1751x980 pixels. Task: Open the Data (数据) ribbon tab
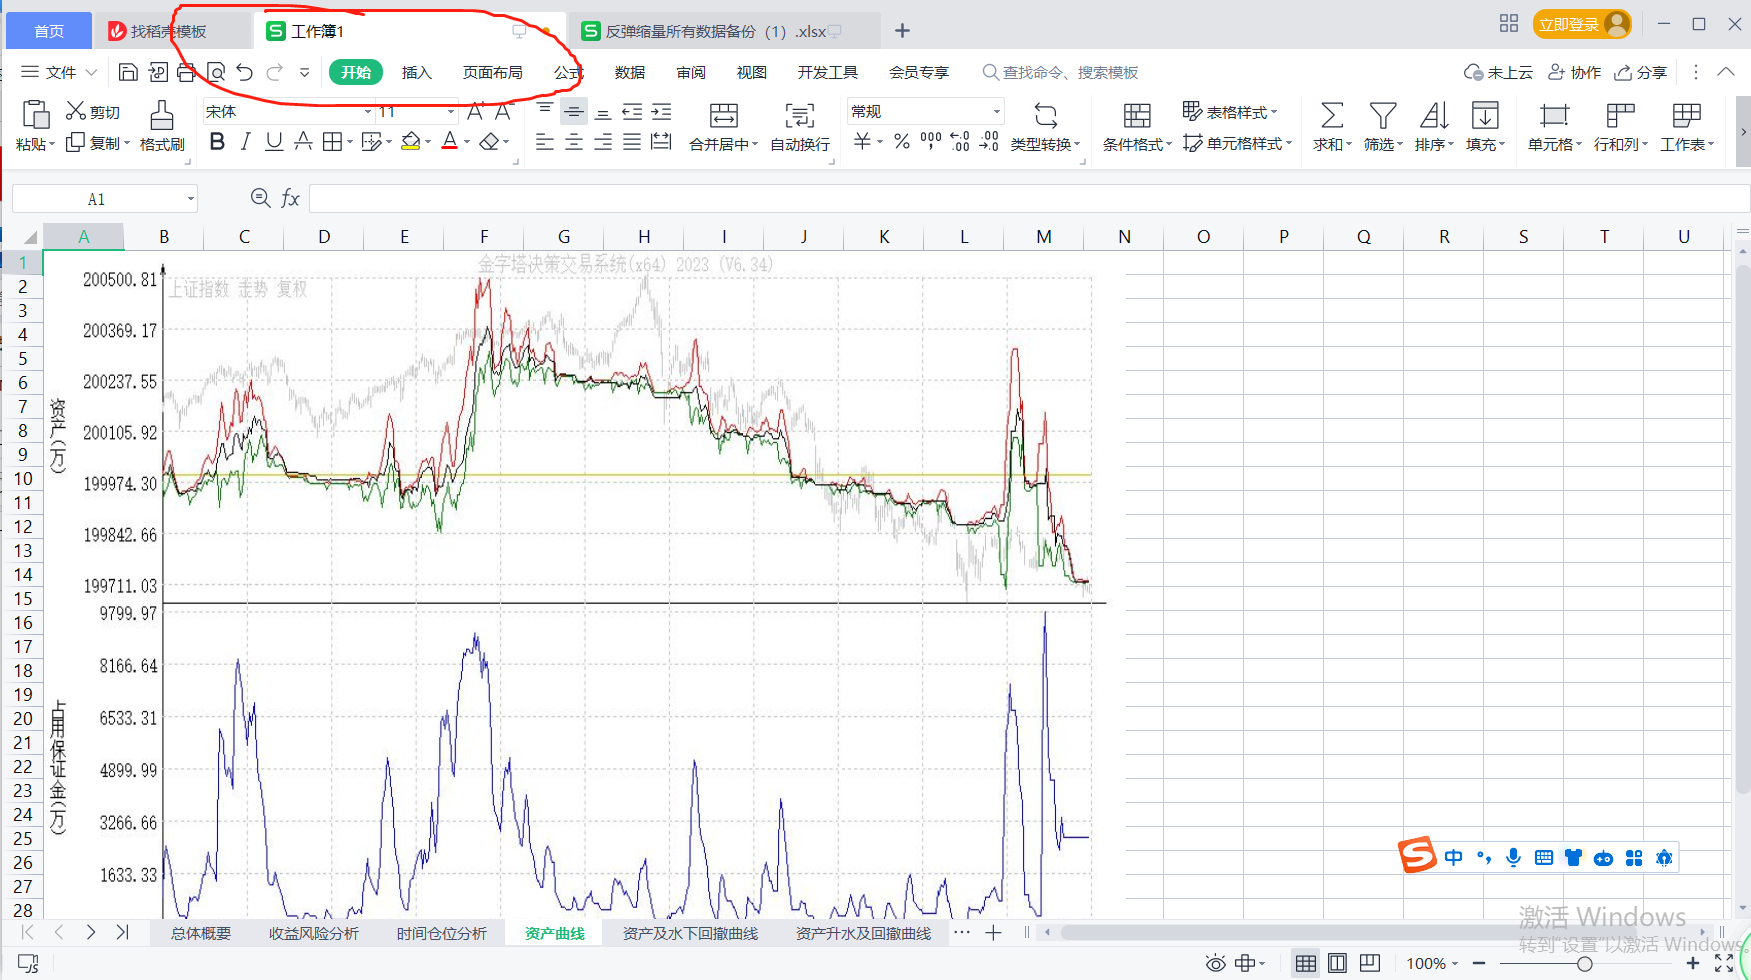630,72
